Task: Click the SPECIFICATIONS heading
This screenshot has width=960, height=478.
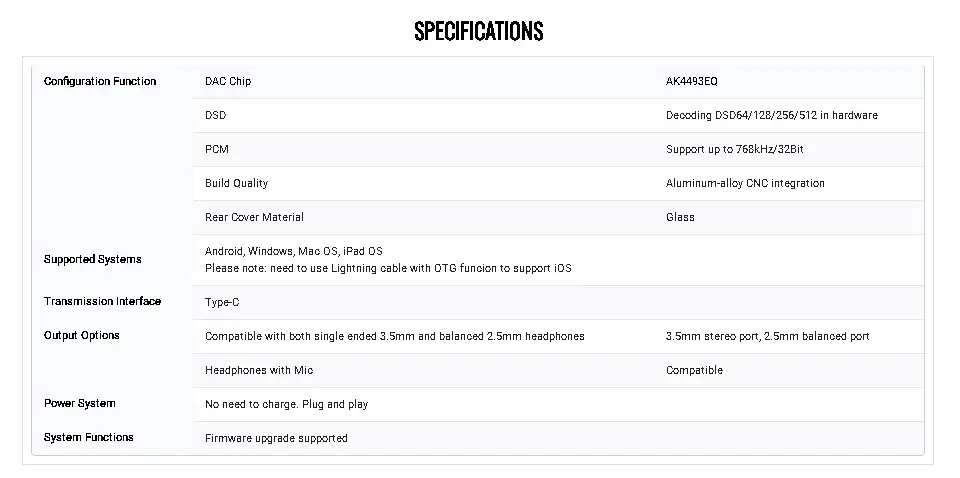Action: 479,31
